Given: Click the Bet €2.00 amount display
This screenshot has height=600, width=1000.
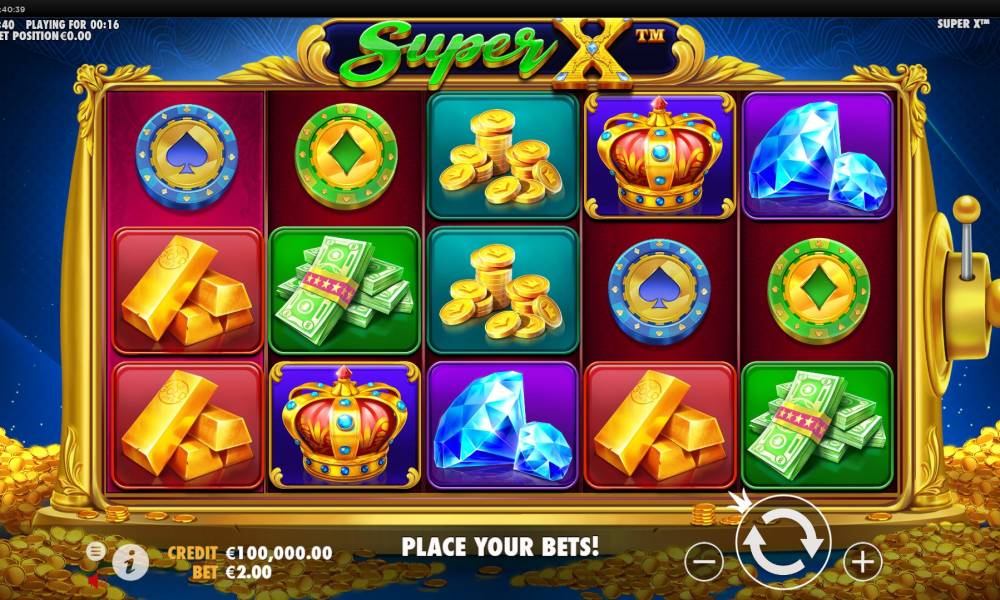Looking at the screenshot, I should click(x=232, y=572).
